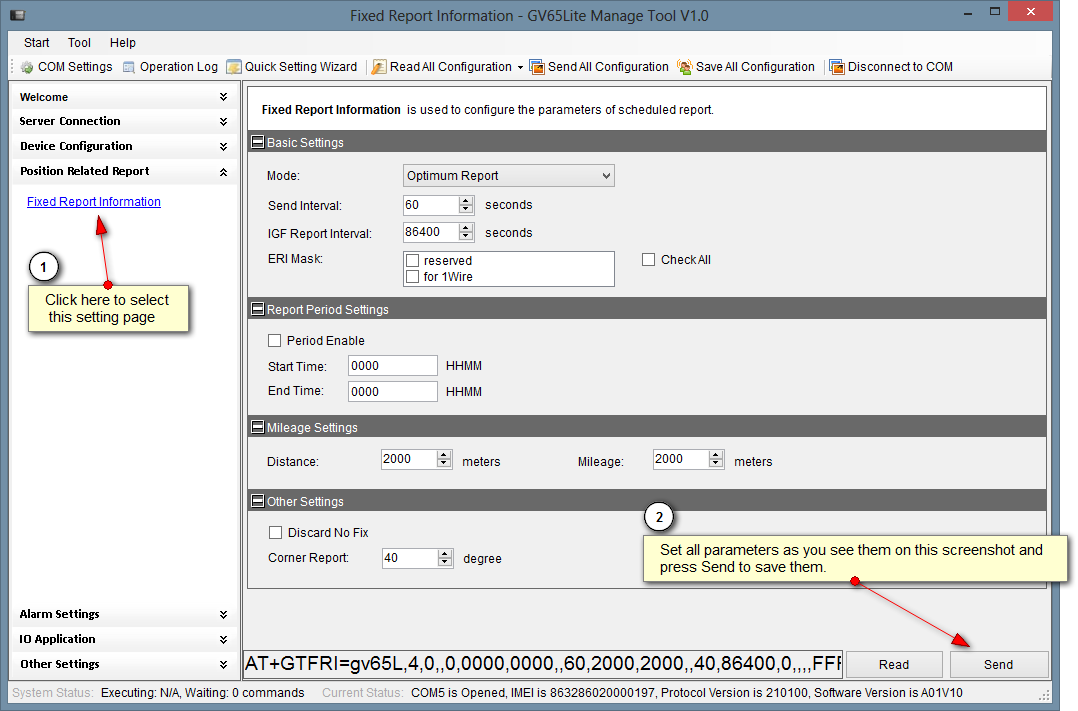Click the Read button
The width and height of the screenshot is (1078, 711).
pos(894,664)
